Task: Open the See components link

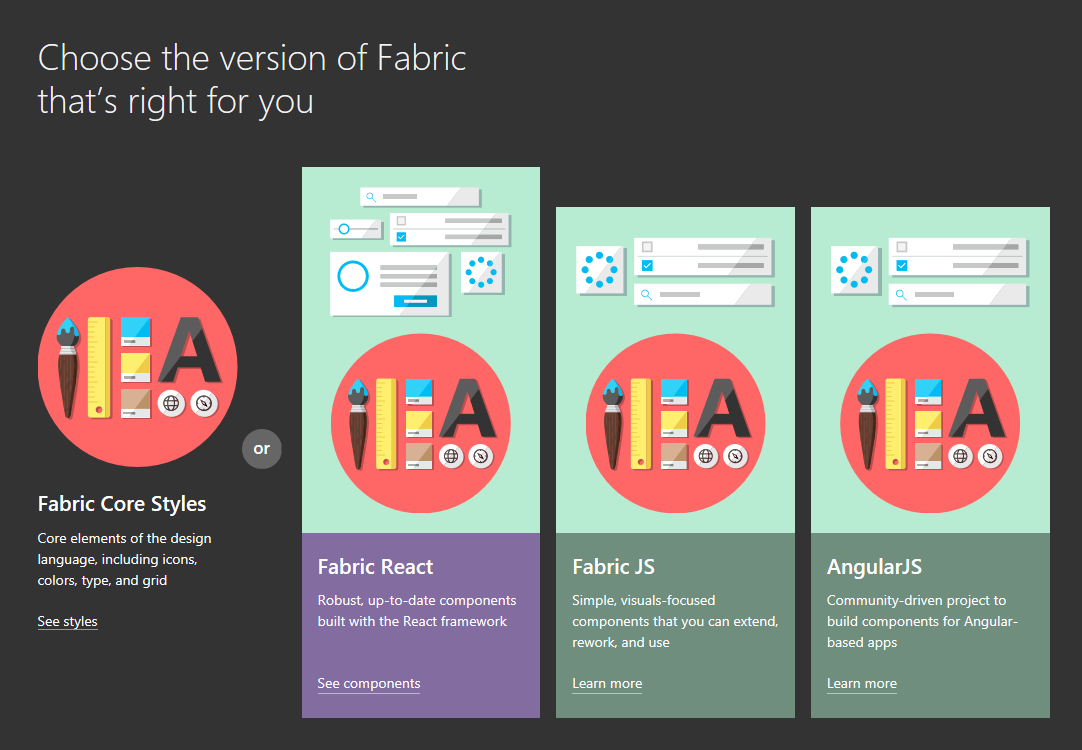Action: [368, 684]
